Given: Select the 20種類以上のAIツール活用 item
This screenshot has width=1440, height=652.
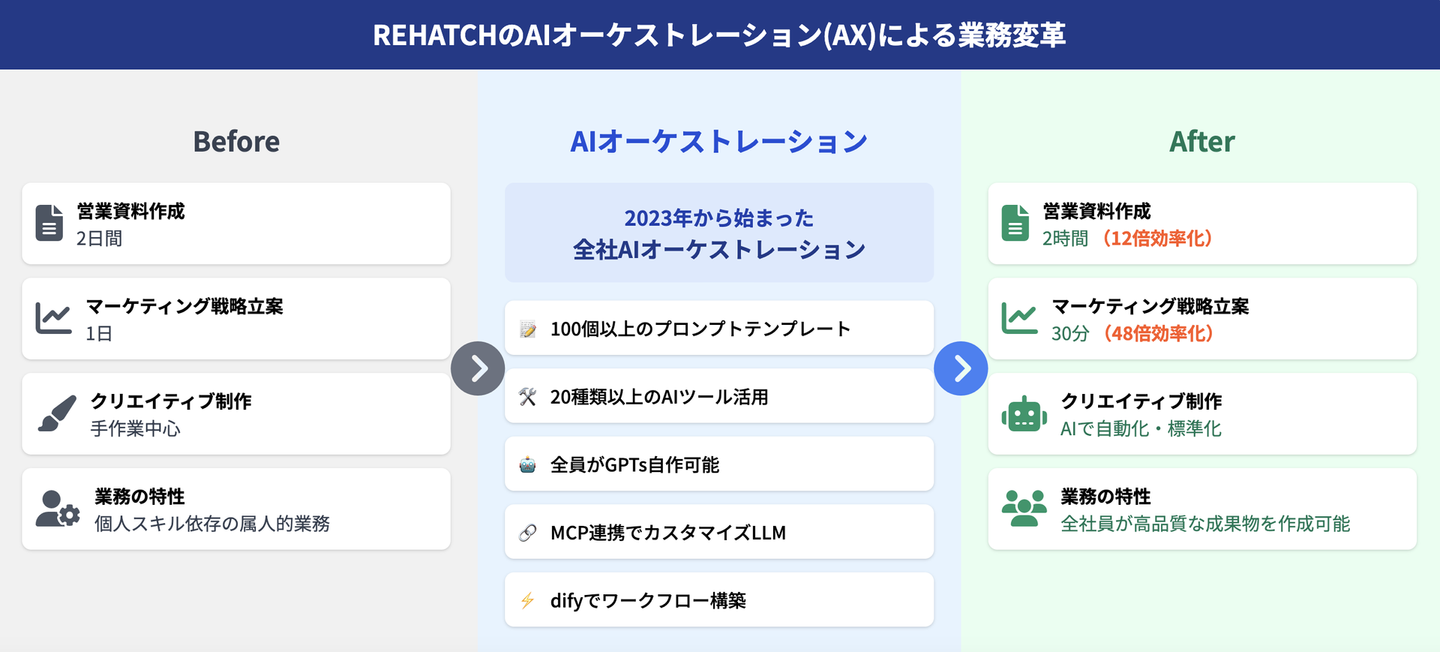Looking at the screenshot, I should (719, 396).
